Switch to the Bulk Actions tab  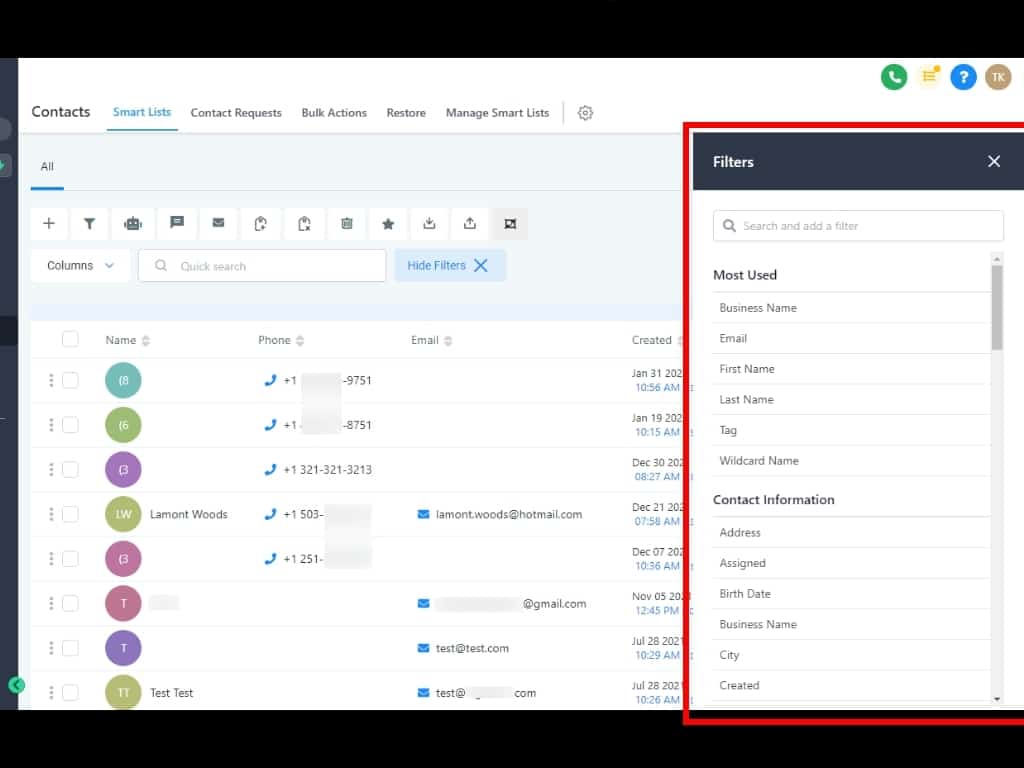click(x=334, y=113)
